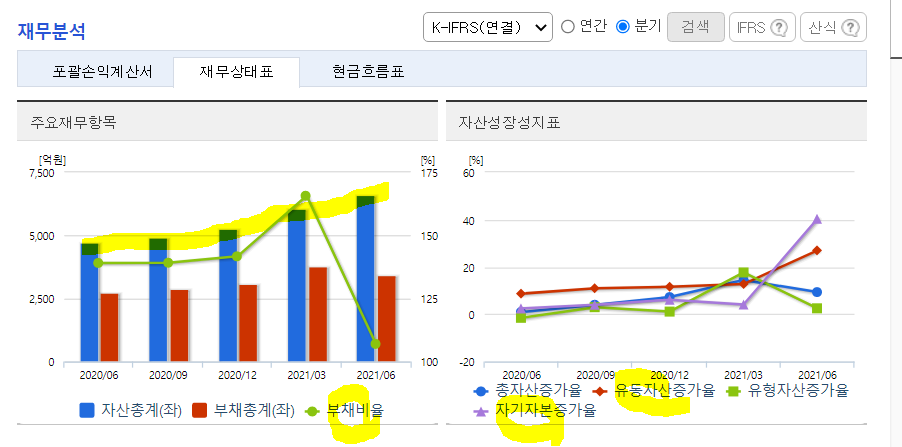Click the 2021/06 blue 자산총계 bar
902x447 pixels.
point(366,279)
